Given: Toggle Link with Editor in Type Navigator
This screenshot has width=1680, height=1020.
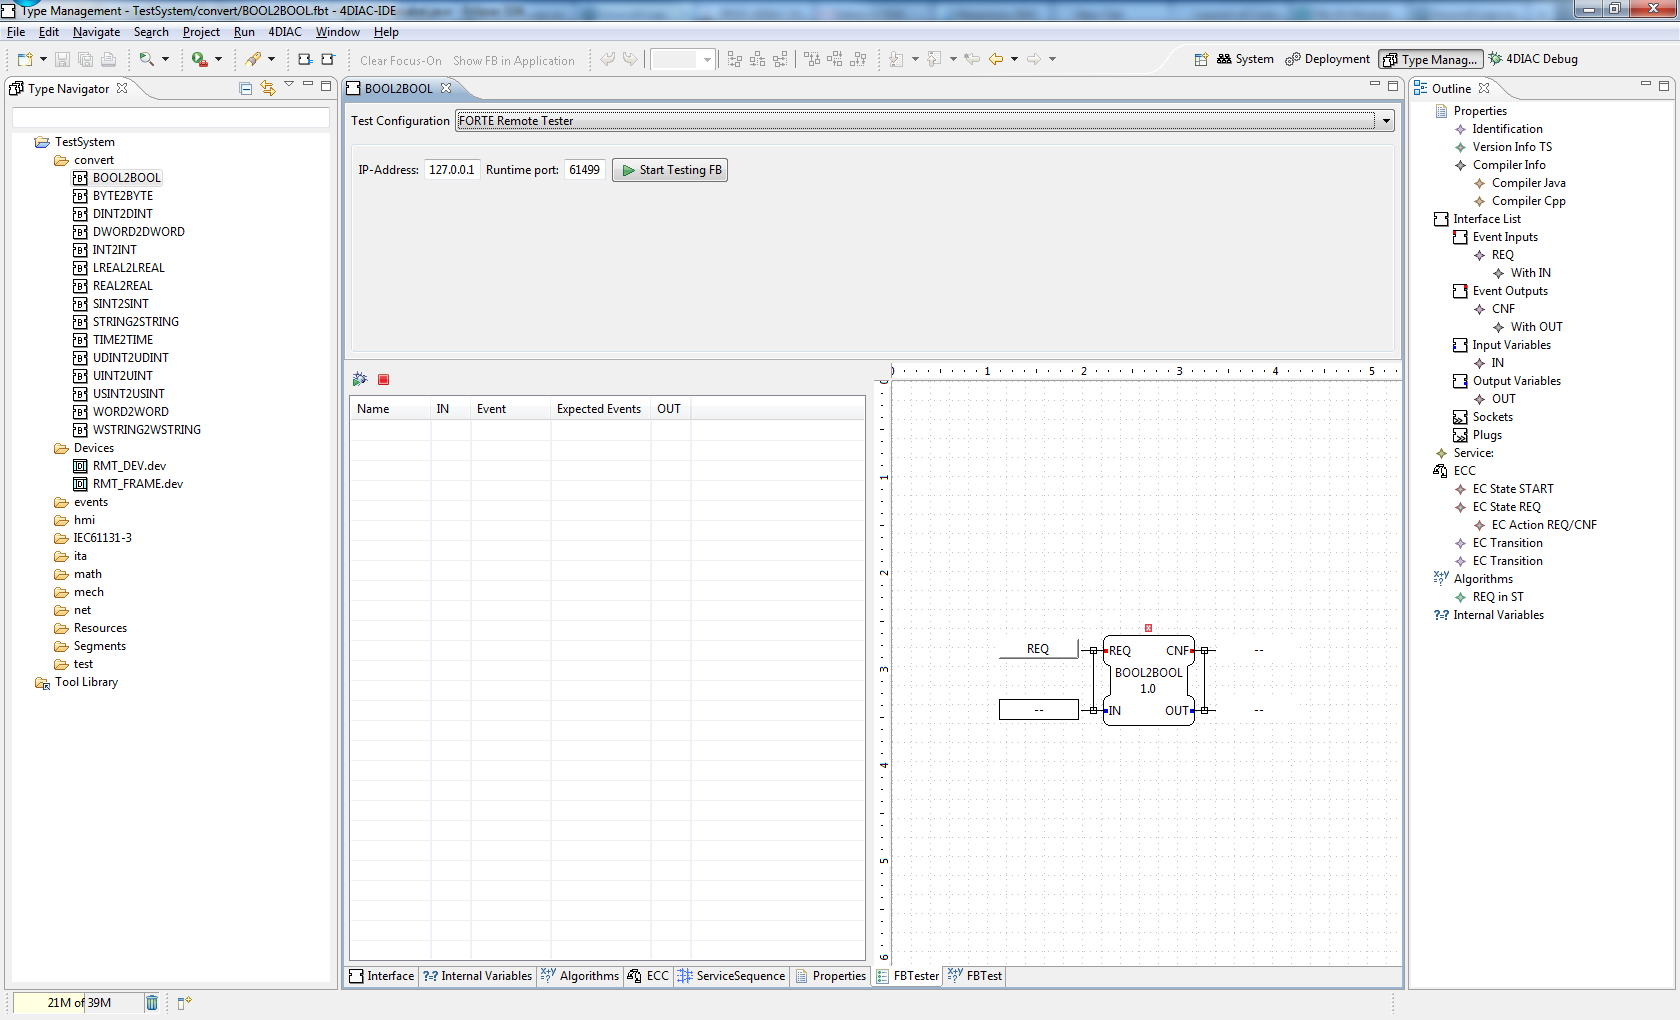Looking at the screenshot, I should coord(268,88).
